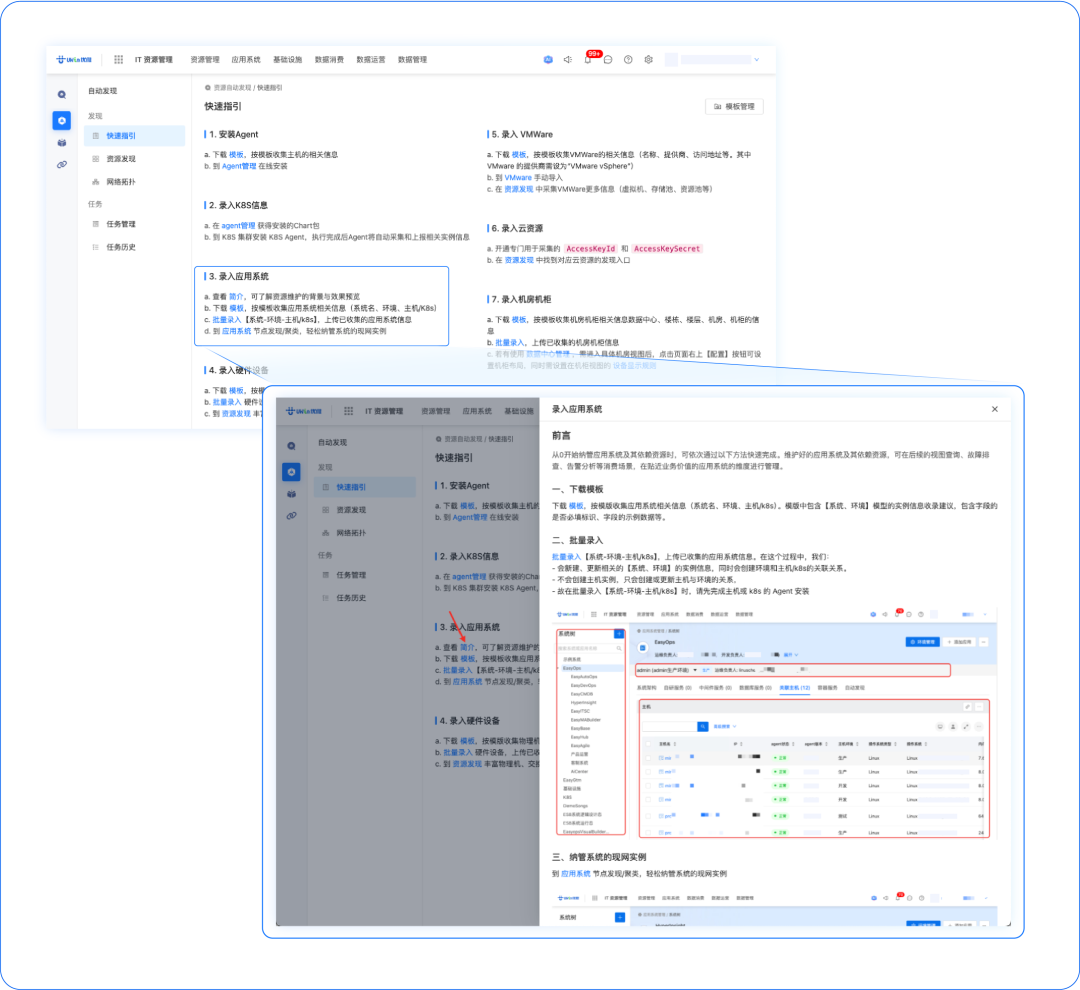
Task: Select 快速指引 in upper sidebar
Action: pyautogui.click(x=134, y=136)
